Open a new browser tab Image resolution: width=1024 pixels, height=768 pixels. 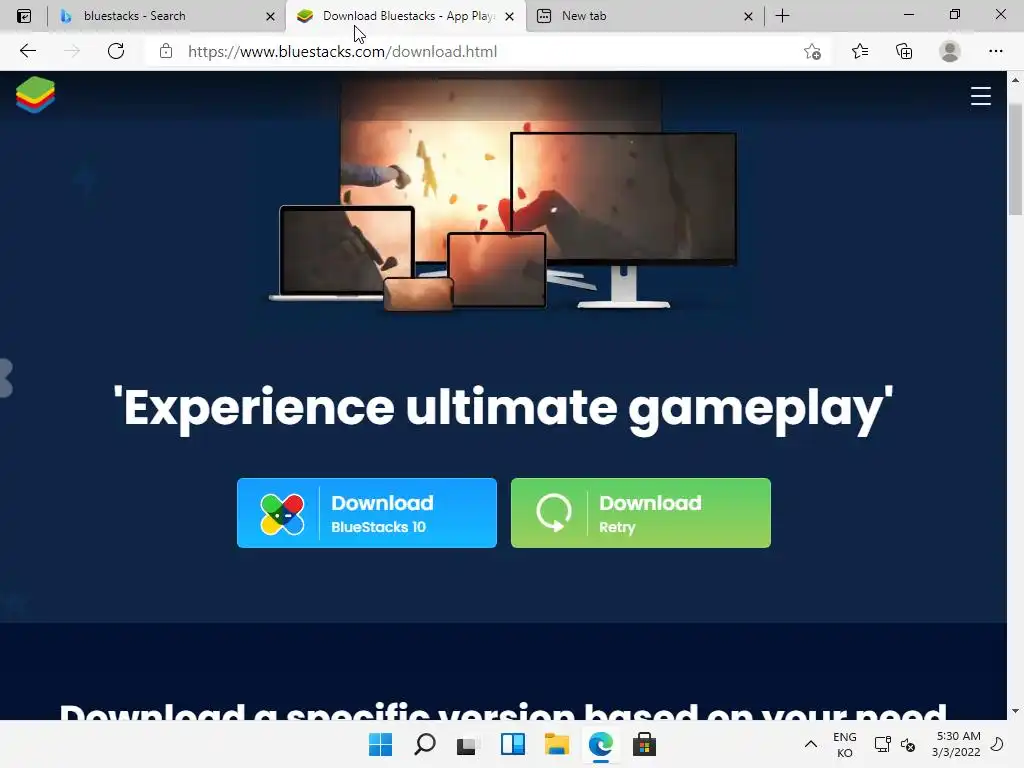(782, 16)
